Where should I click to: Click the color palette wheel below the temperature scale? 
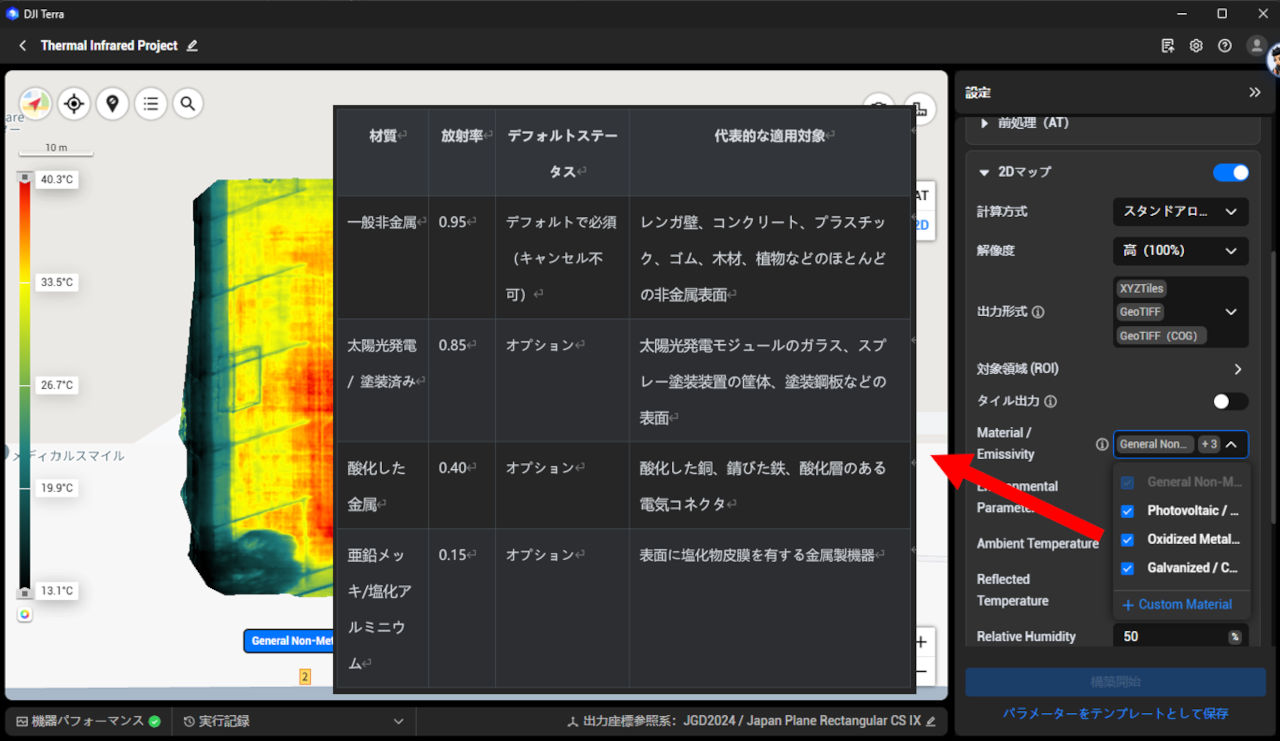tap(24, 614)
